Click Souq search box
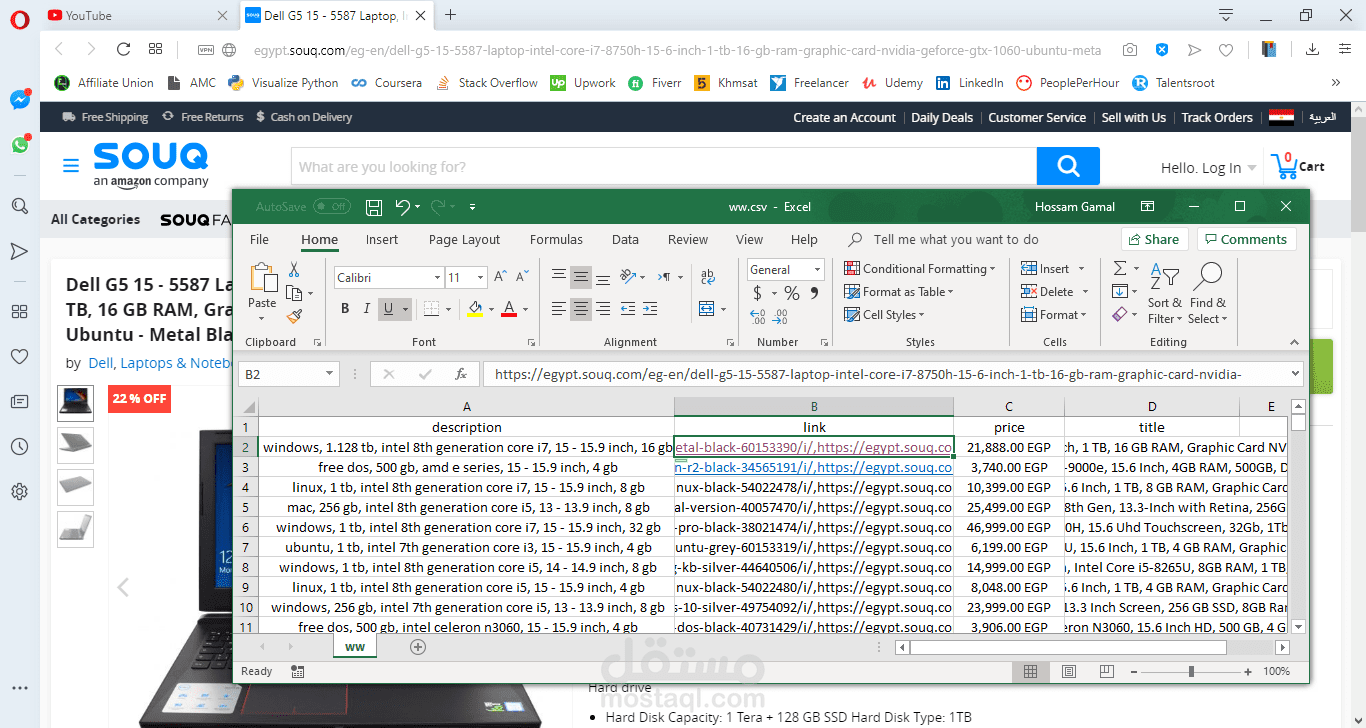 pos(664,167)
